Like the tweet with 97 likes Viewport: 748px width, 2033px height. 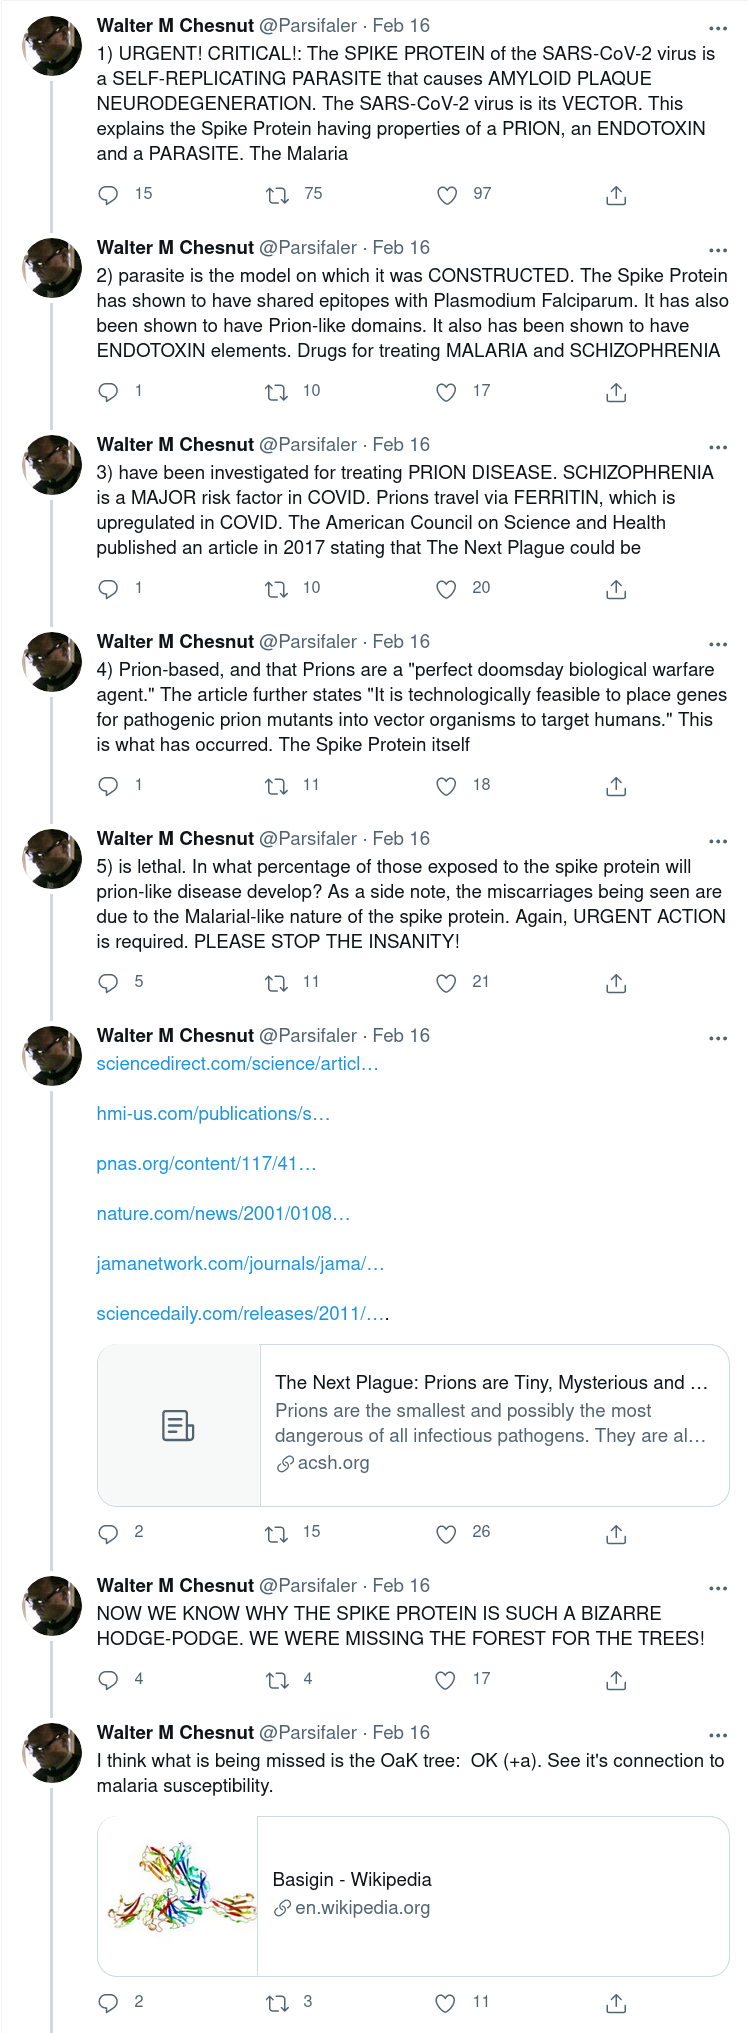[447, 195]
